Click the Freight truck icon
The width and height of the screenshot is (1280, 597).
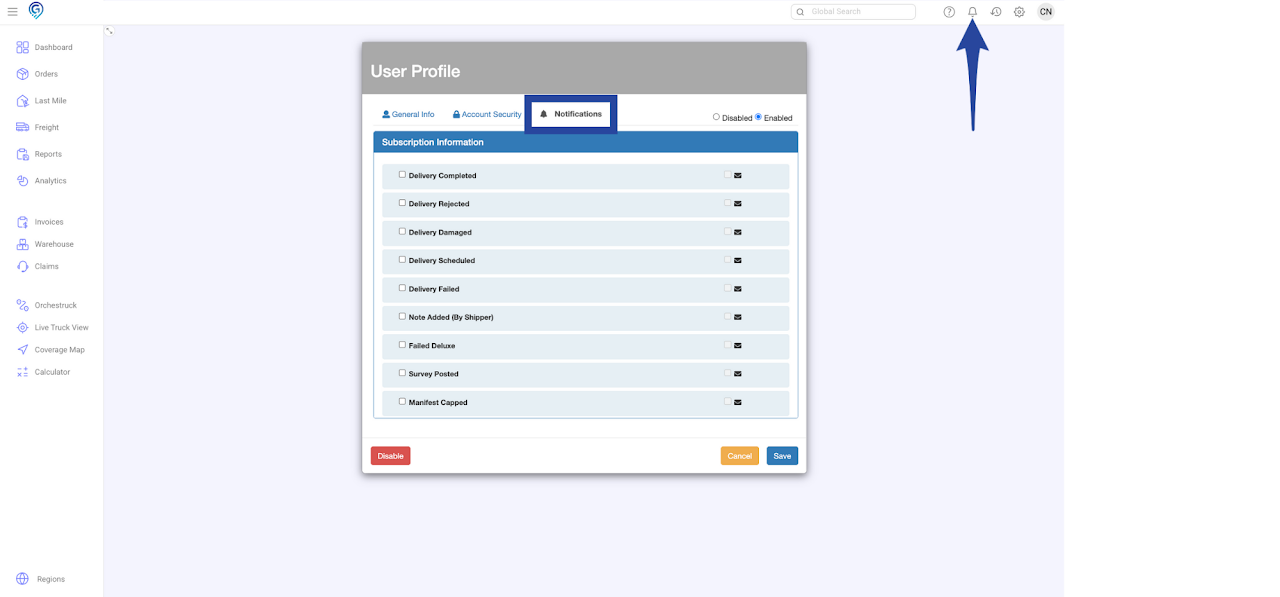23,127
